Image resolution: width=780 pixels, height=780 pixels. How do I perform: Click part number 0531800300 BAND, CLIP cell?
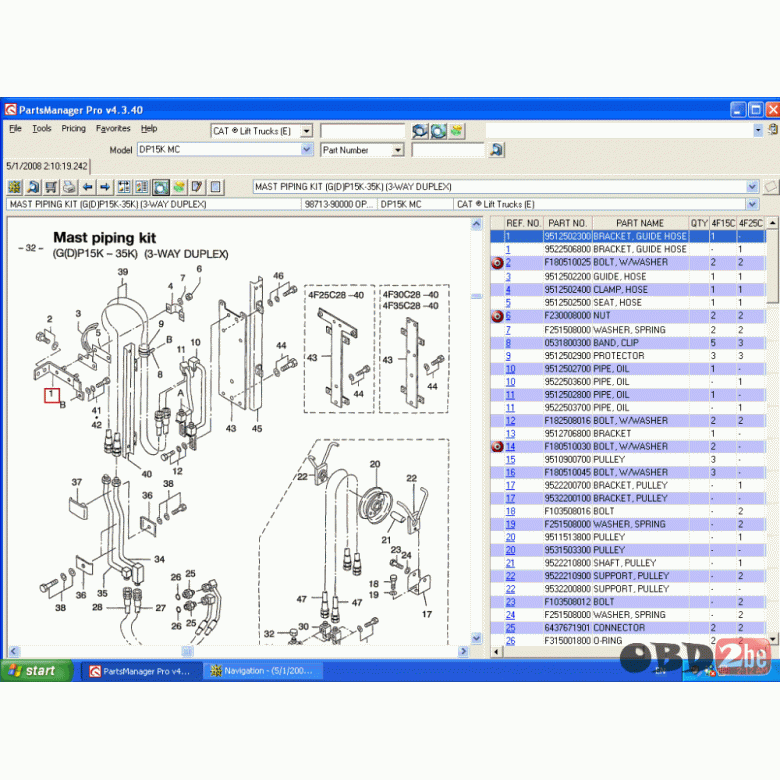(567, 343)
